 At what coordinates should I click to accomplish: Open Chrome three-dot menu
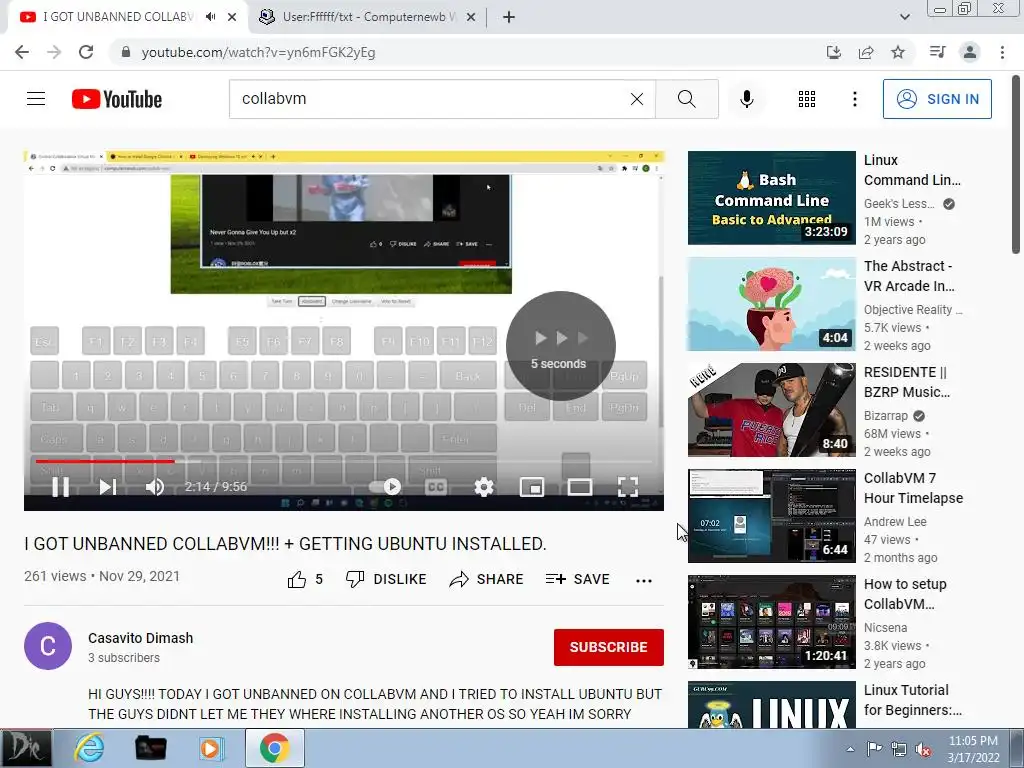(x=1002, y=52)
